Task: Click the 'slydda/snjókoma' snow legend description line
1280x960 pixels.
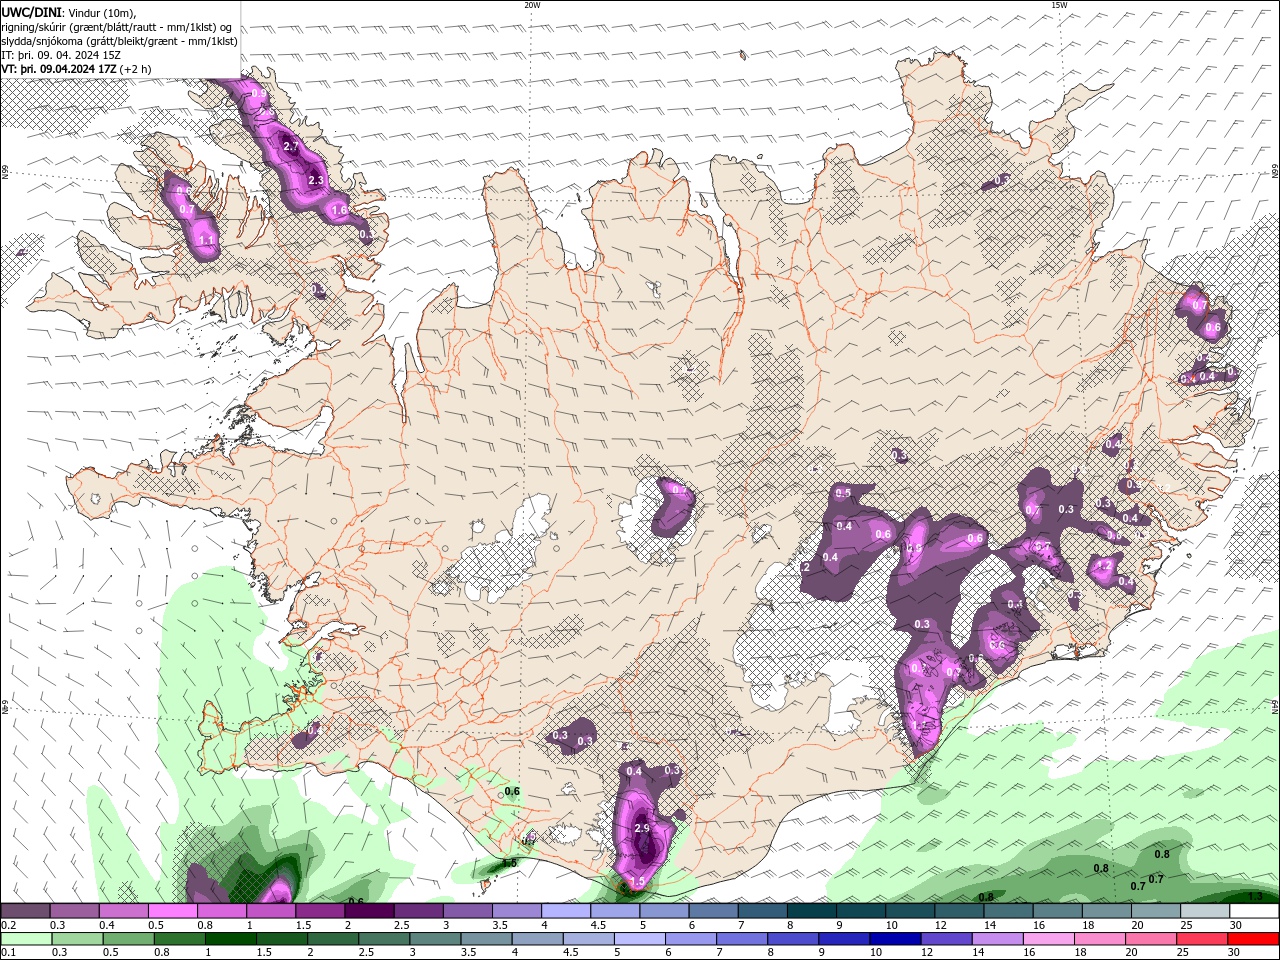Action: click(120, 41)
